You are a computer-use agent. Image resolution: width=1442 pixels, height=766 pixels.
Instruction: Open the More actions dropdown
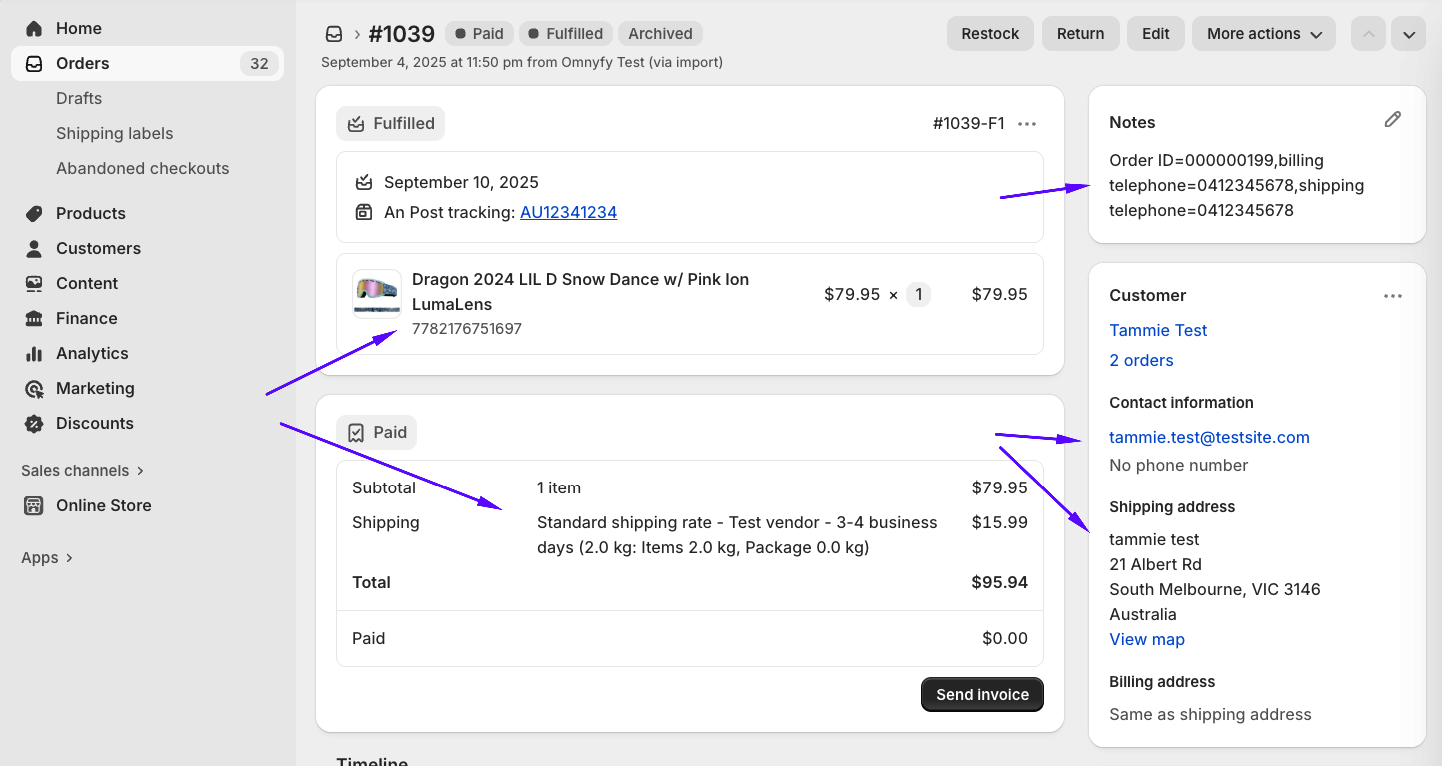pyautogui.click(x=1264, y=34)
